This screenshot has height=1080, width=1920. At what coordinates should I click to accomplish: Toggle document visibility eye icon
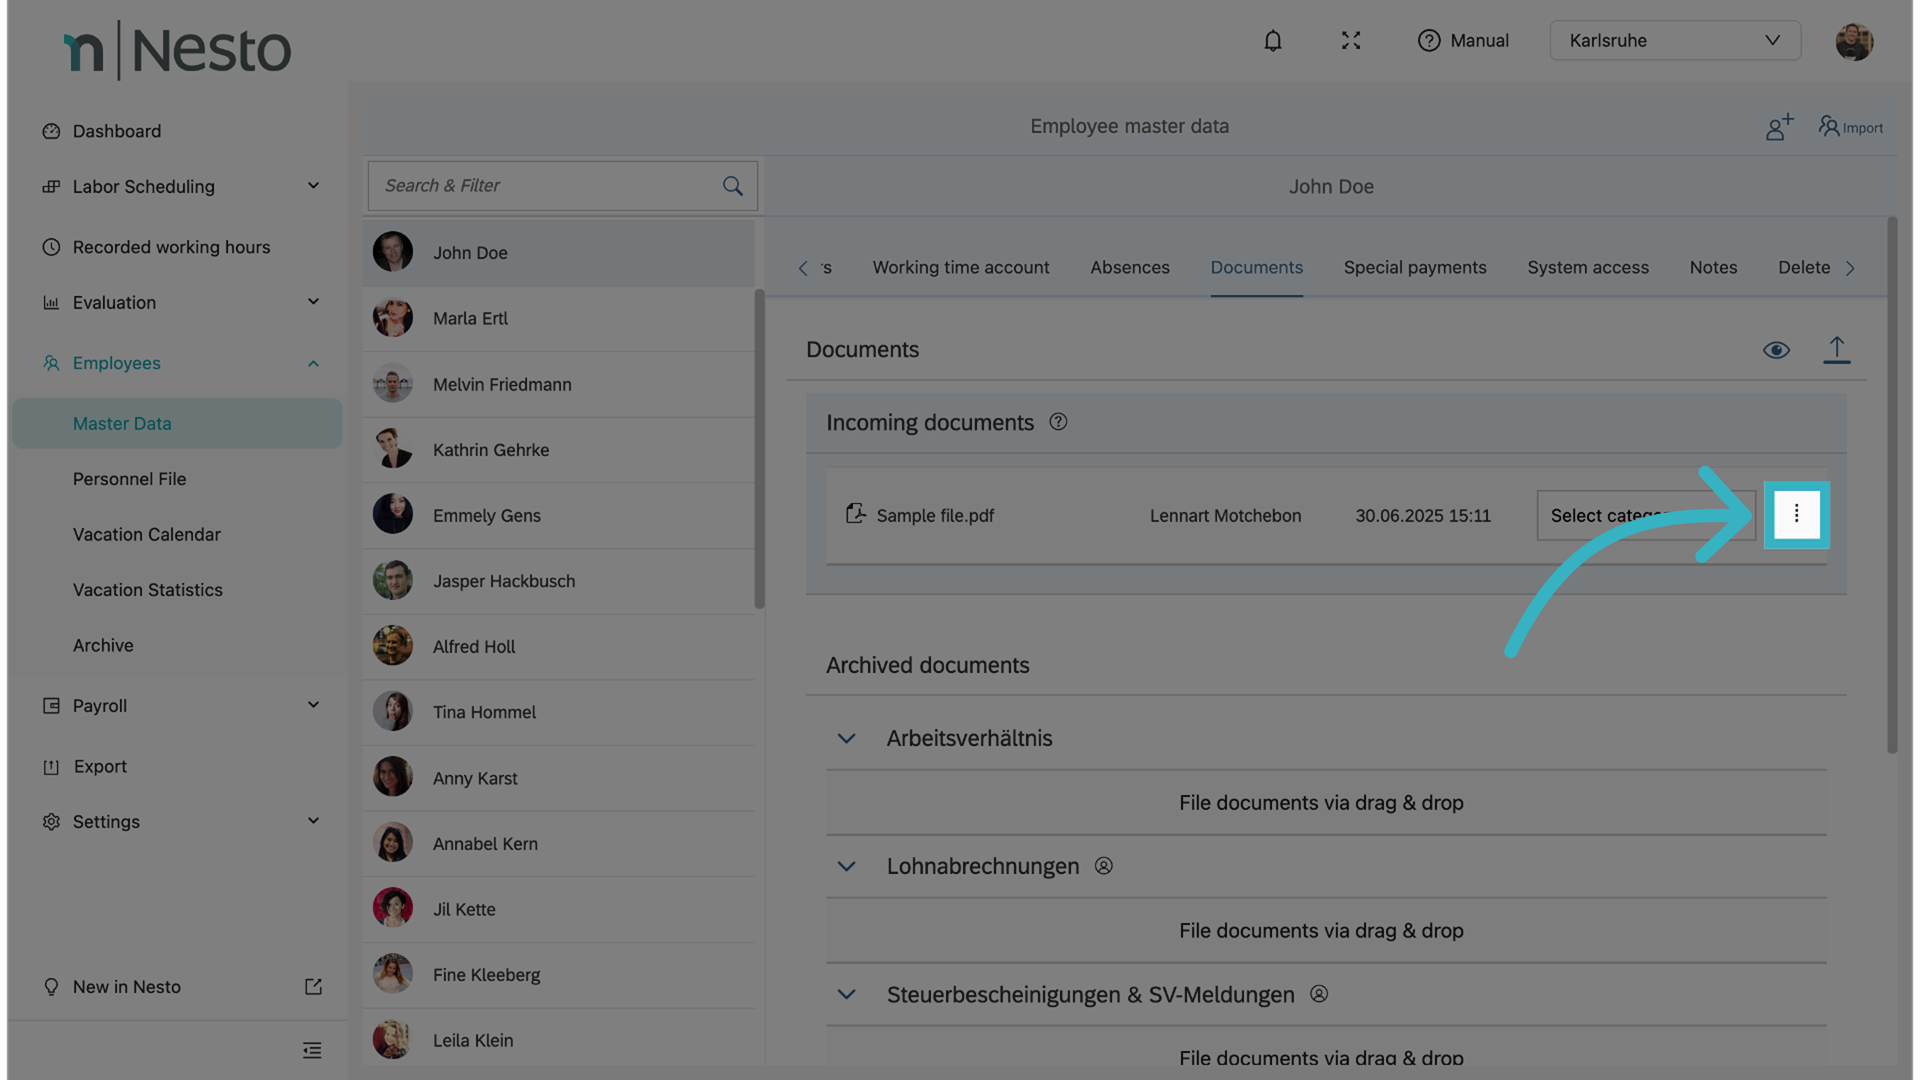(x=1776, y=350)
